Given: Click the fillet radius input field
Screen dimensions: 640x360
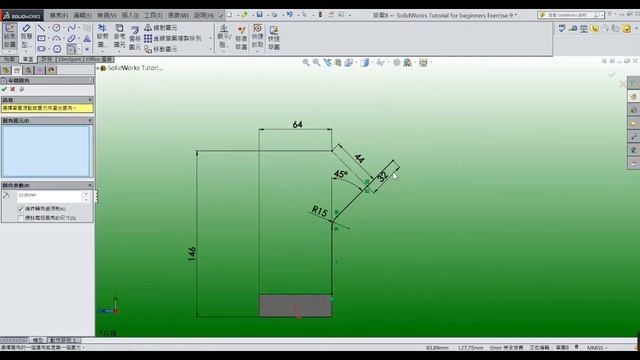Looking at the screenshot, I should pos(49,196).
